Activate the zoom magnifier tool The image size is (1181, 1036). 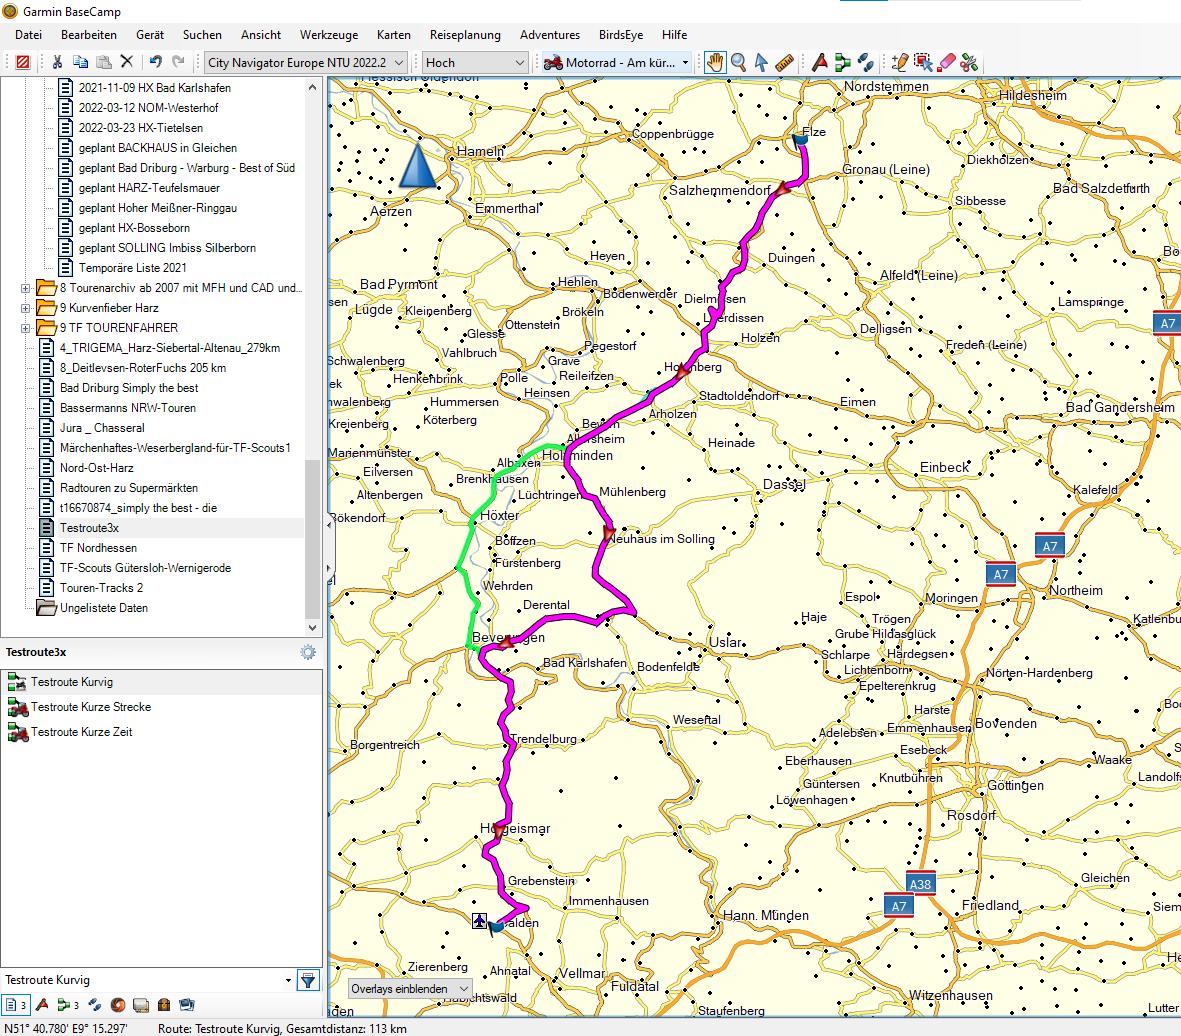[738, 62]
